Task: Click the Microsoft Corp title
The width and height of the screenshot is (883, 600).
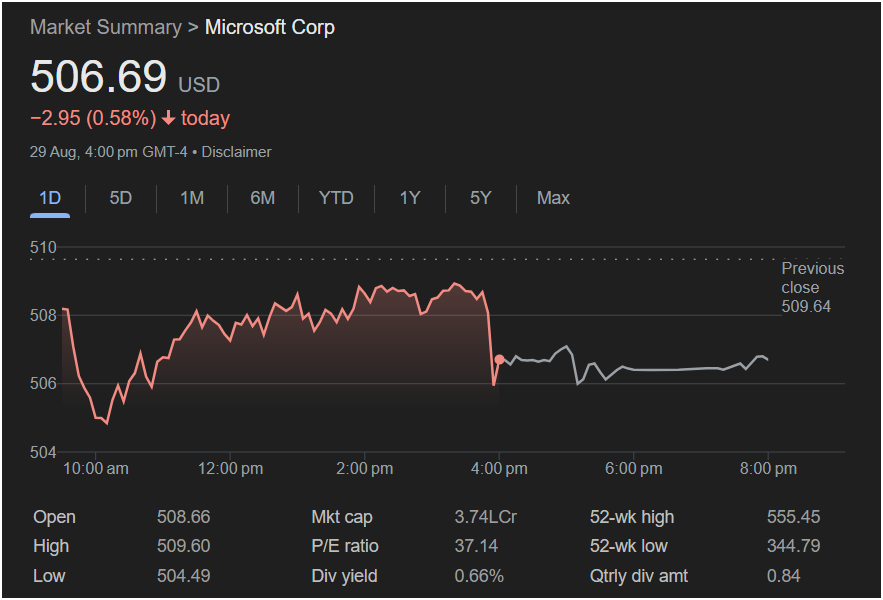Action: coord(270,27)
